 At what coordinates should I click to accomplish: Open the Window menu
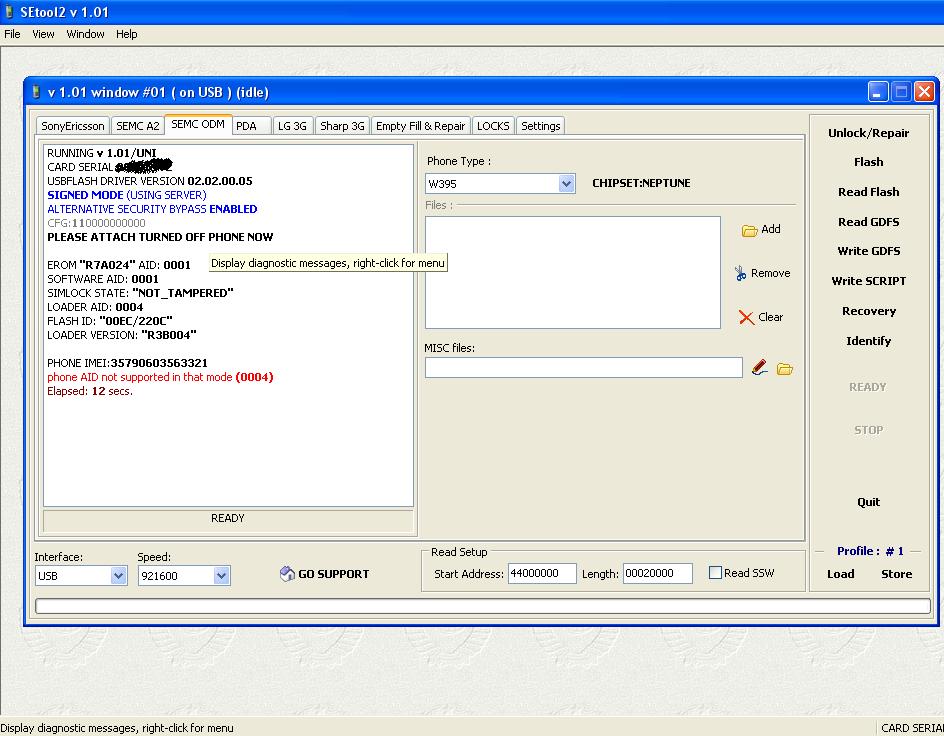[x=85, y=34]
